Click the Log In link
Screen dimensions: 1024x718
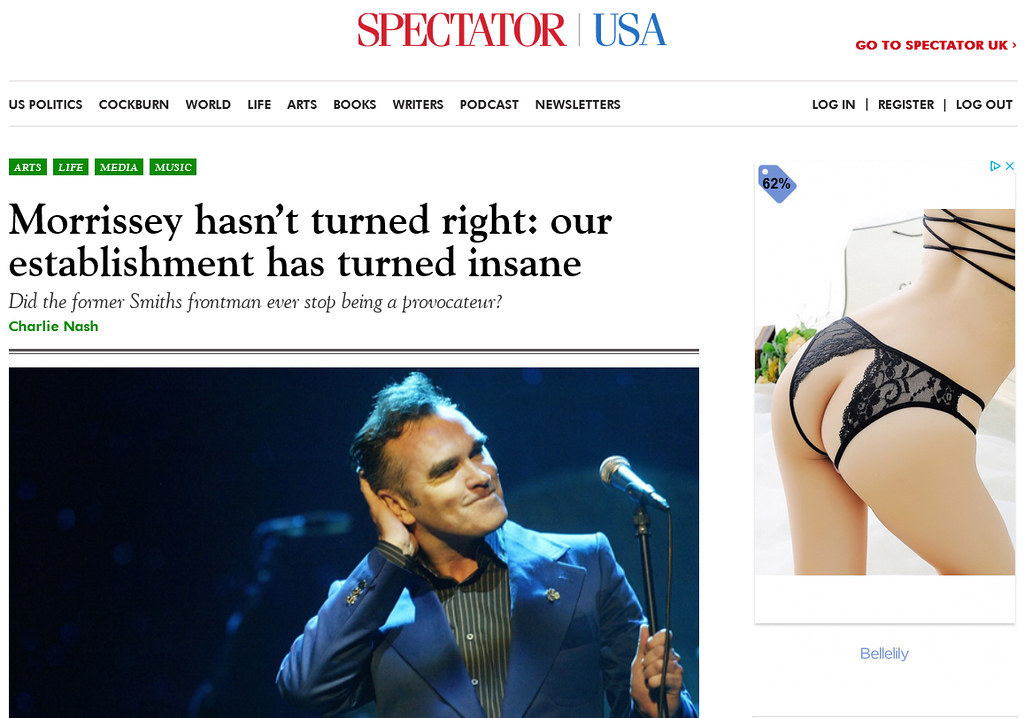(833, 105)
